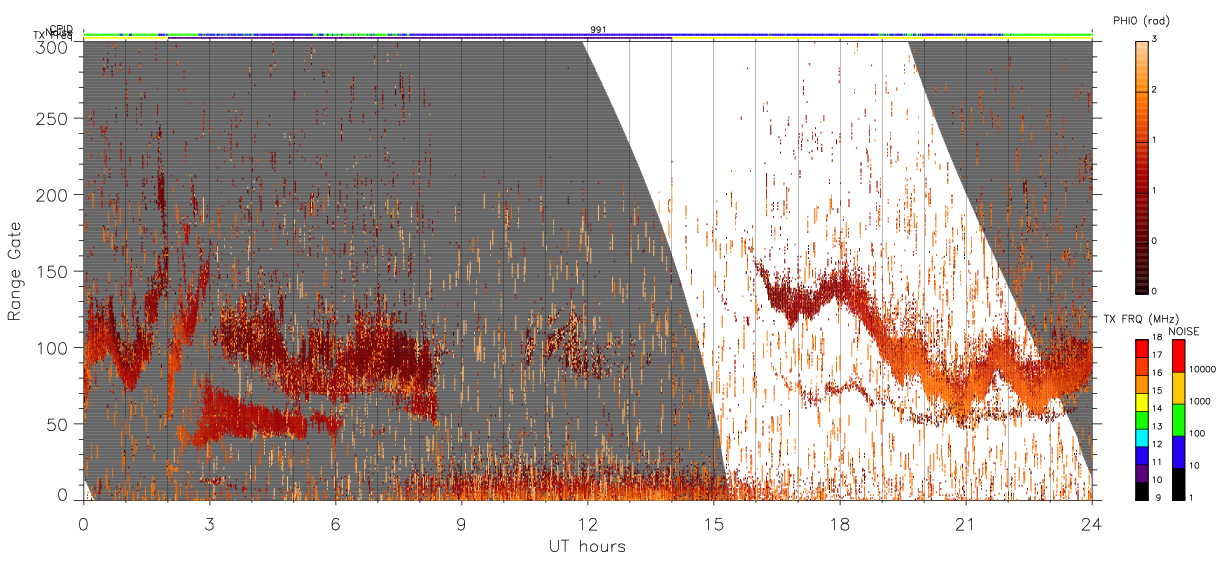
Task: Select x-axis tick label "15"
Action: [713, 523]
